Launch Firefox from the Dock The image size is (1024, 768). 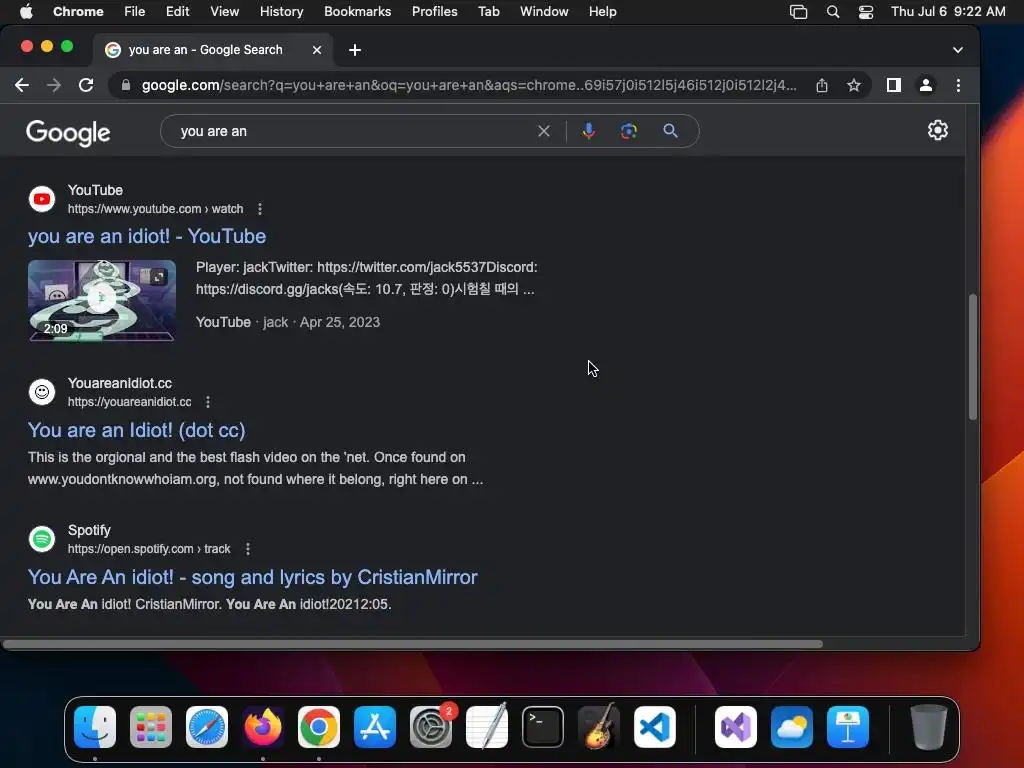263,727
